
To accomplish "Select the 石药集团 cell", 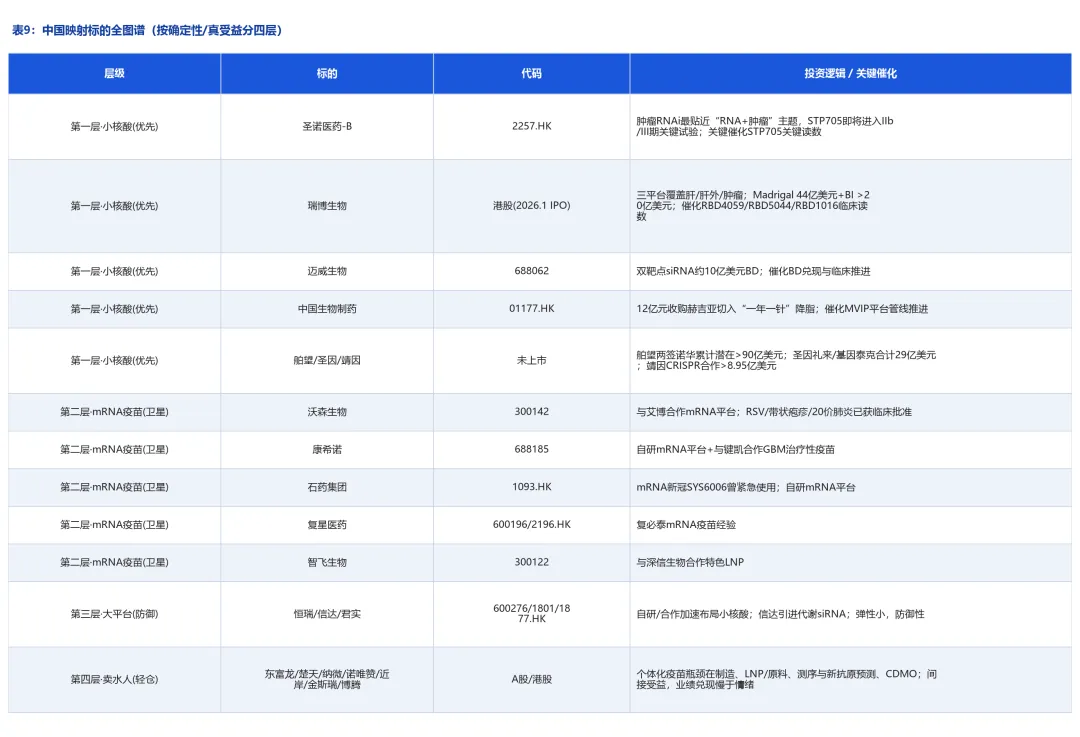I will point(327,487).
